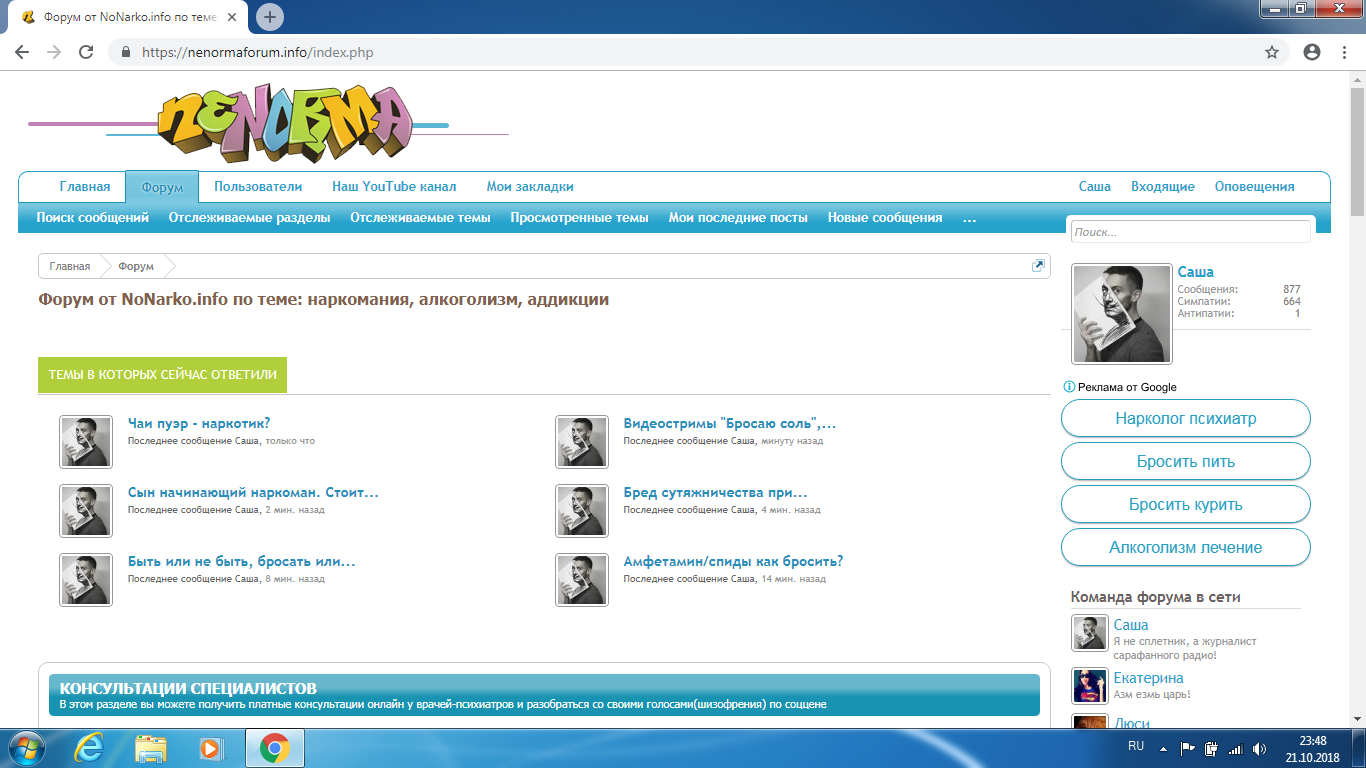
Task: Click into the Поиск search field
Action: point(1190,232)
